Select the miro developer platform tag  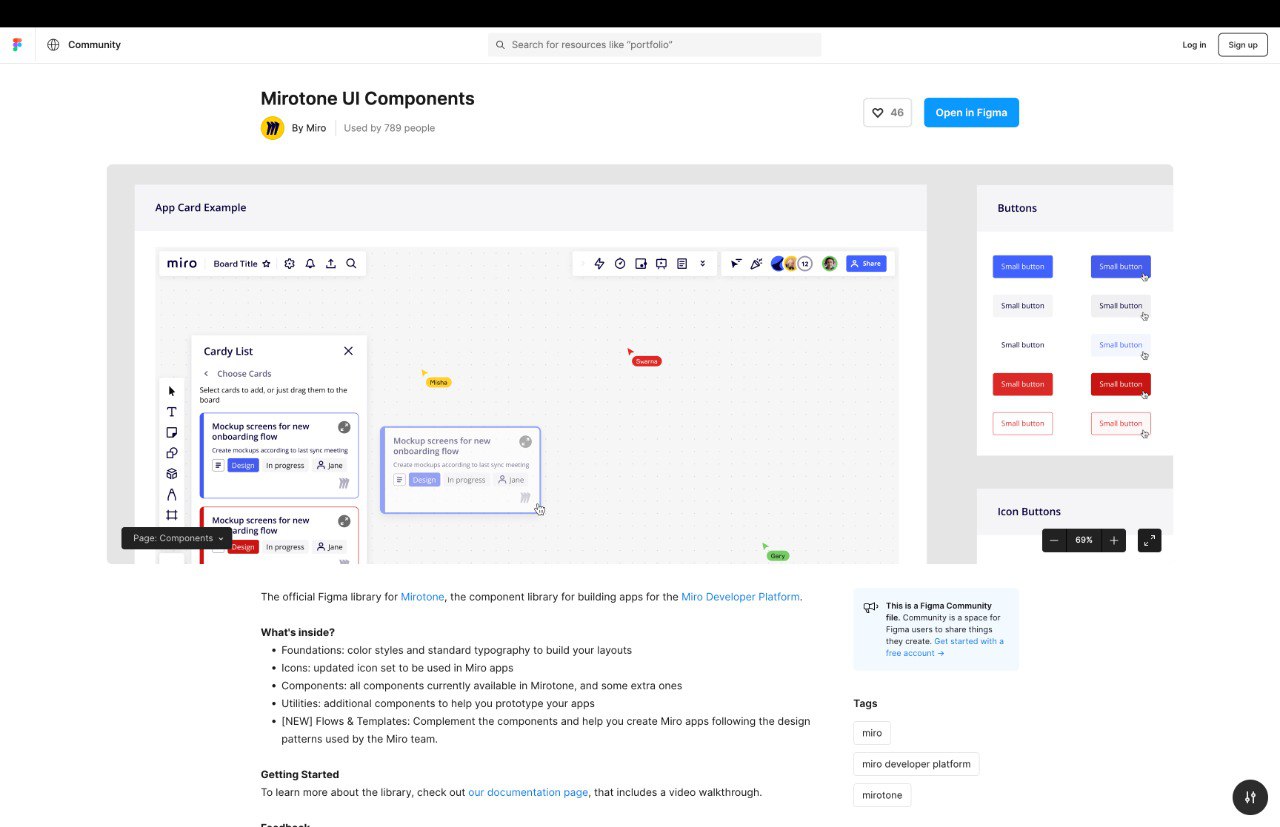pos(916,764)
